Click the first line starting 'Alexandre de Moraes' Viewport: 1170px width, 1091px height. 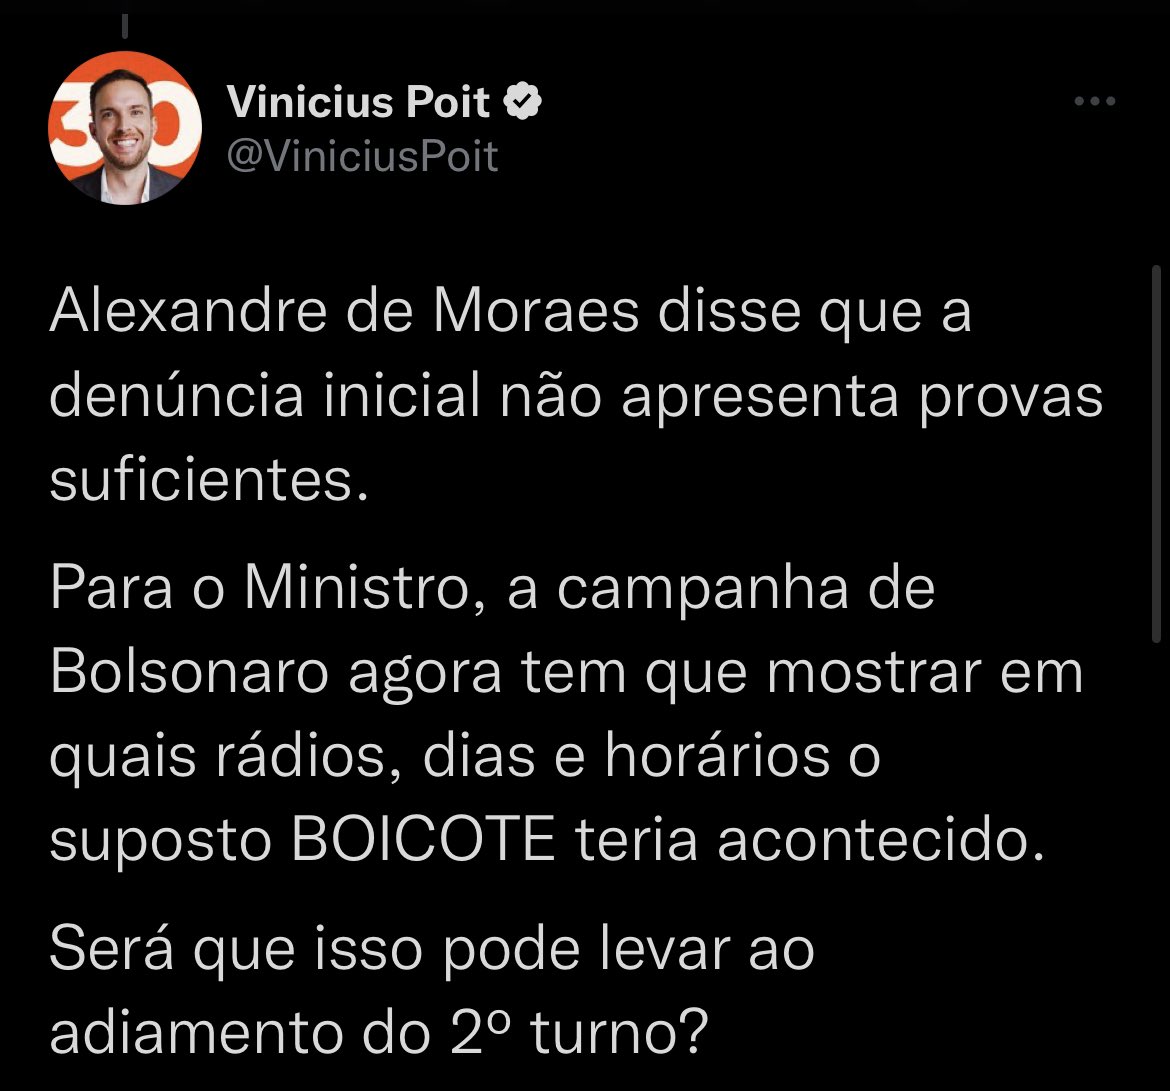(x=511, y=312)
